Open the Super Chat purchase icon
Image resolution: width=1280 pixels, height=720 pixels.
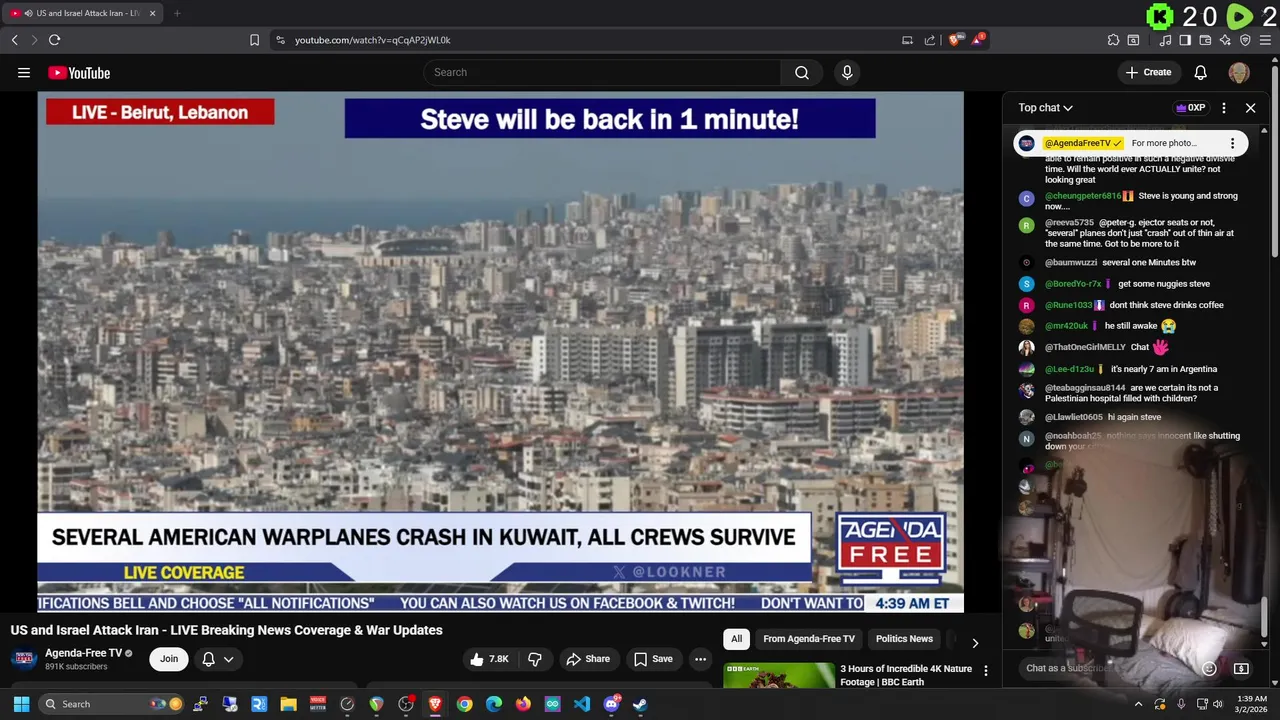[x=1241, y=668]
